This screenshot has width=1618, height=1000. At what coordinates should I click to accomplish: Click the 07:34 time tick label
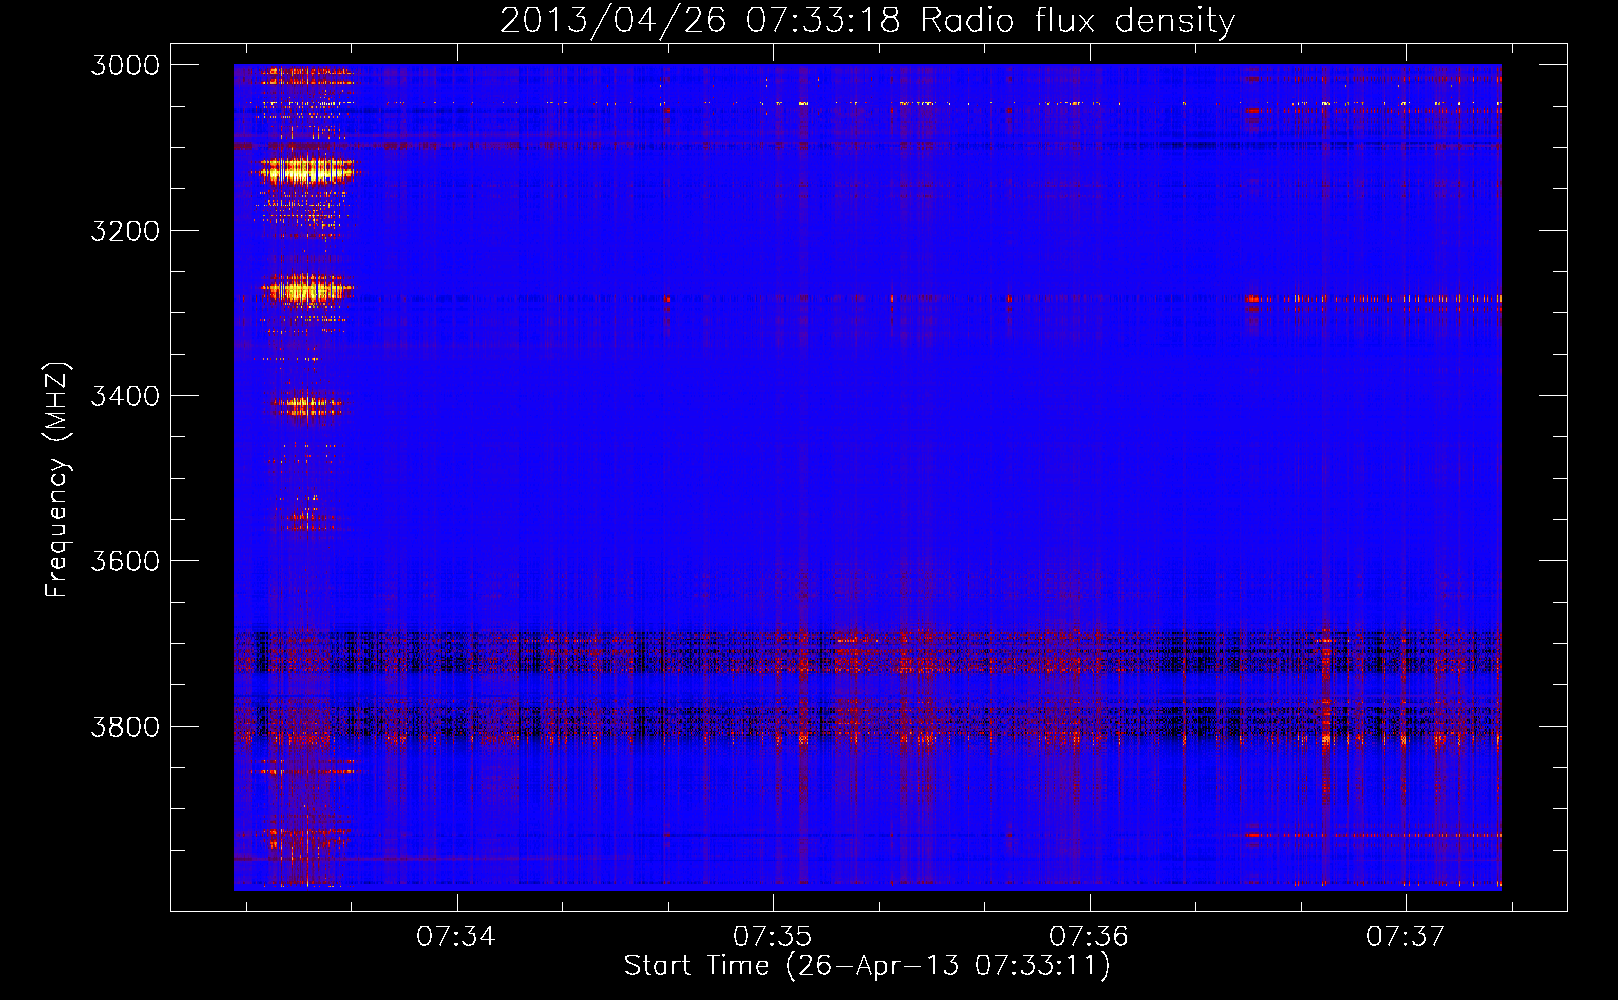point(456,936)
